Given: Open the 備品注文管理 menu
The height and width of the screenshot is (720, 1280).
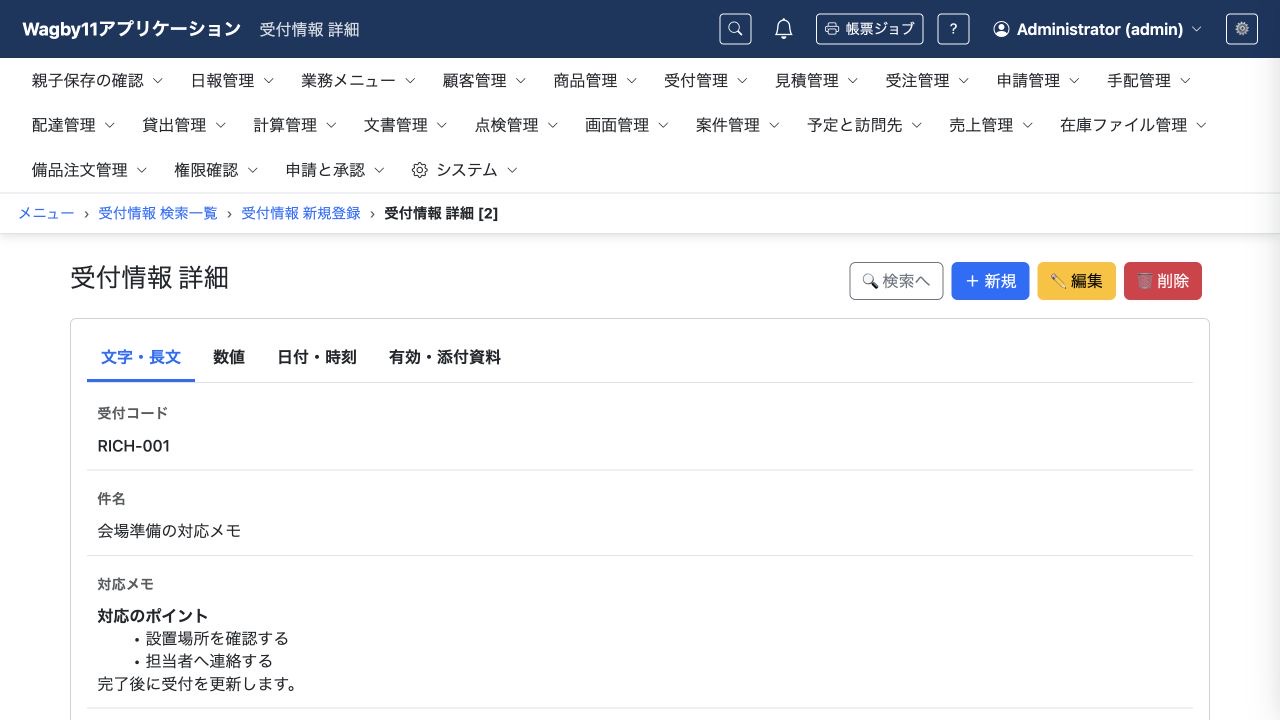Looking at the screenshot, I should point(90,170).
